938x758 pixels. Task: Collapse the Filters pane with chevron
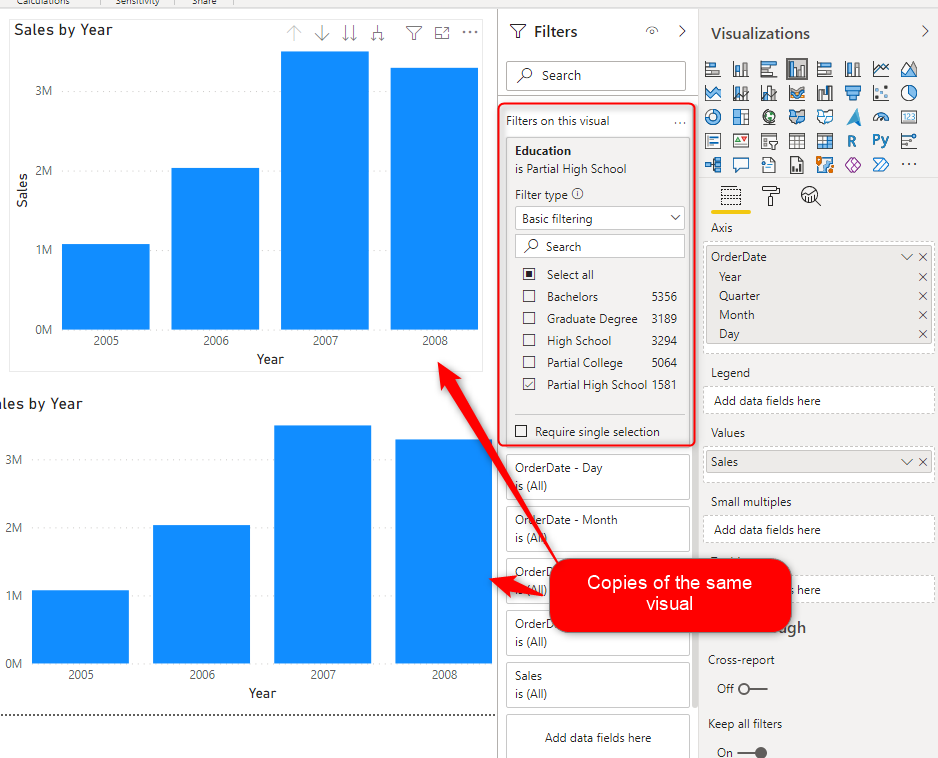pos(682,32)
